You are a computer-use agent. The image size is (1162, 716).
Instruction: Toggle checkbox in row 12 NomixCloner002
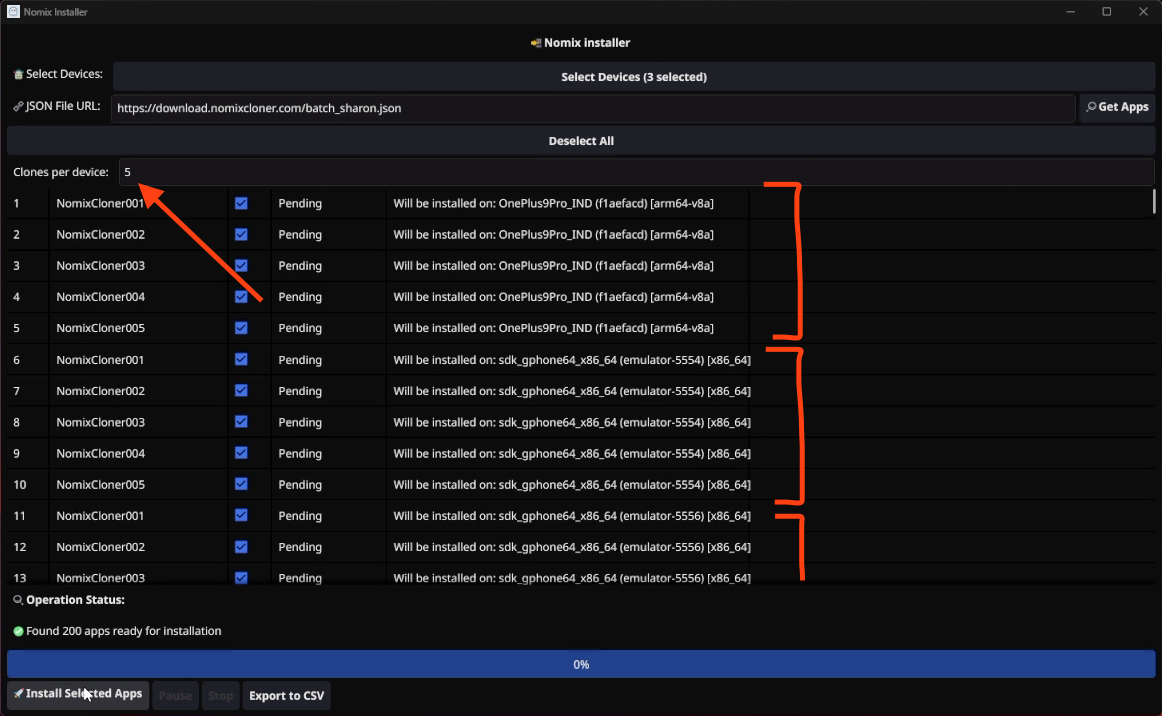point(242,547)
